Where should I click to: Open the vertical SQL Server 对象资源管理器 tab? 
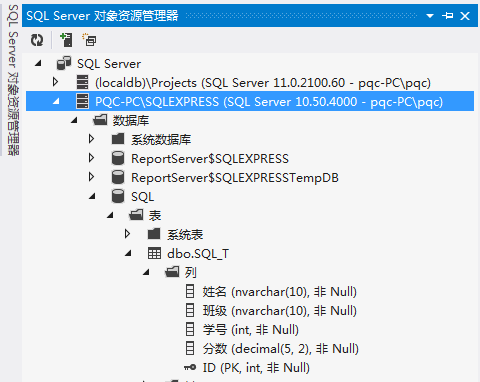(13, 80)
